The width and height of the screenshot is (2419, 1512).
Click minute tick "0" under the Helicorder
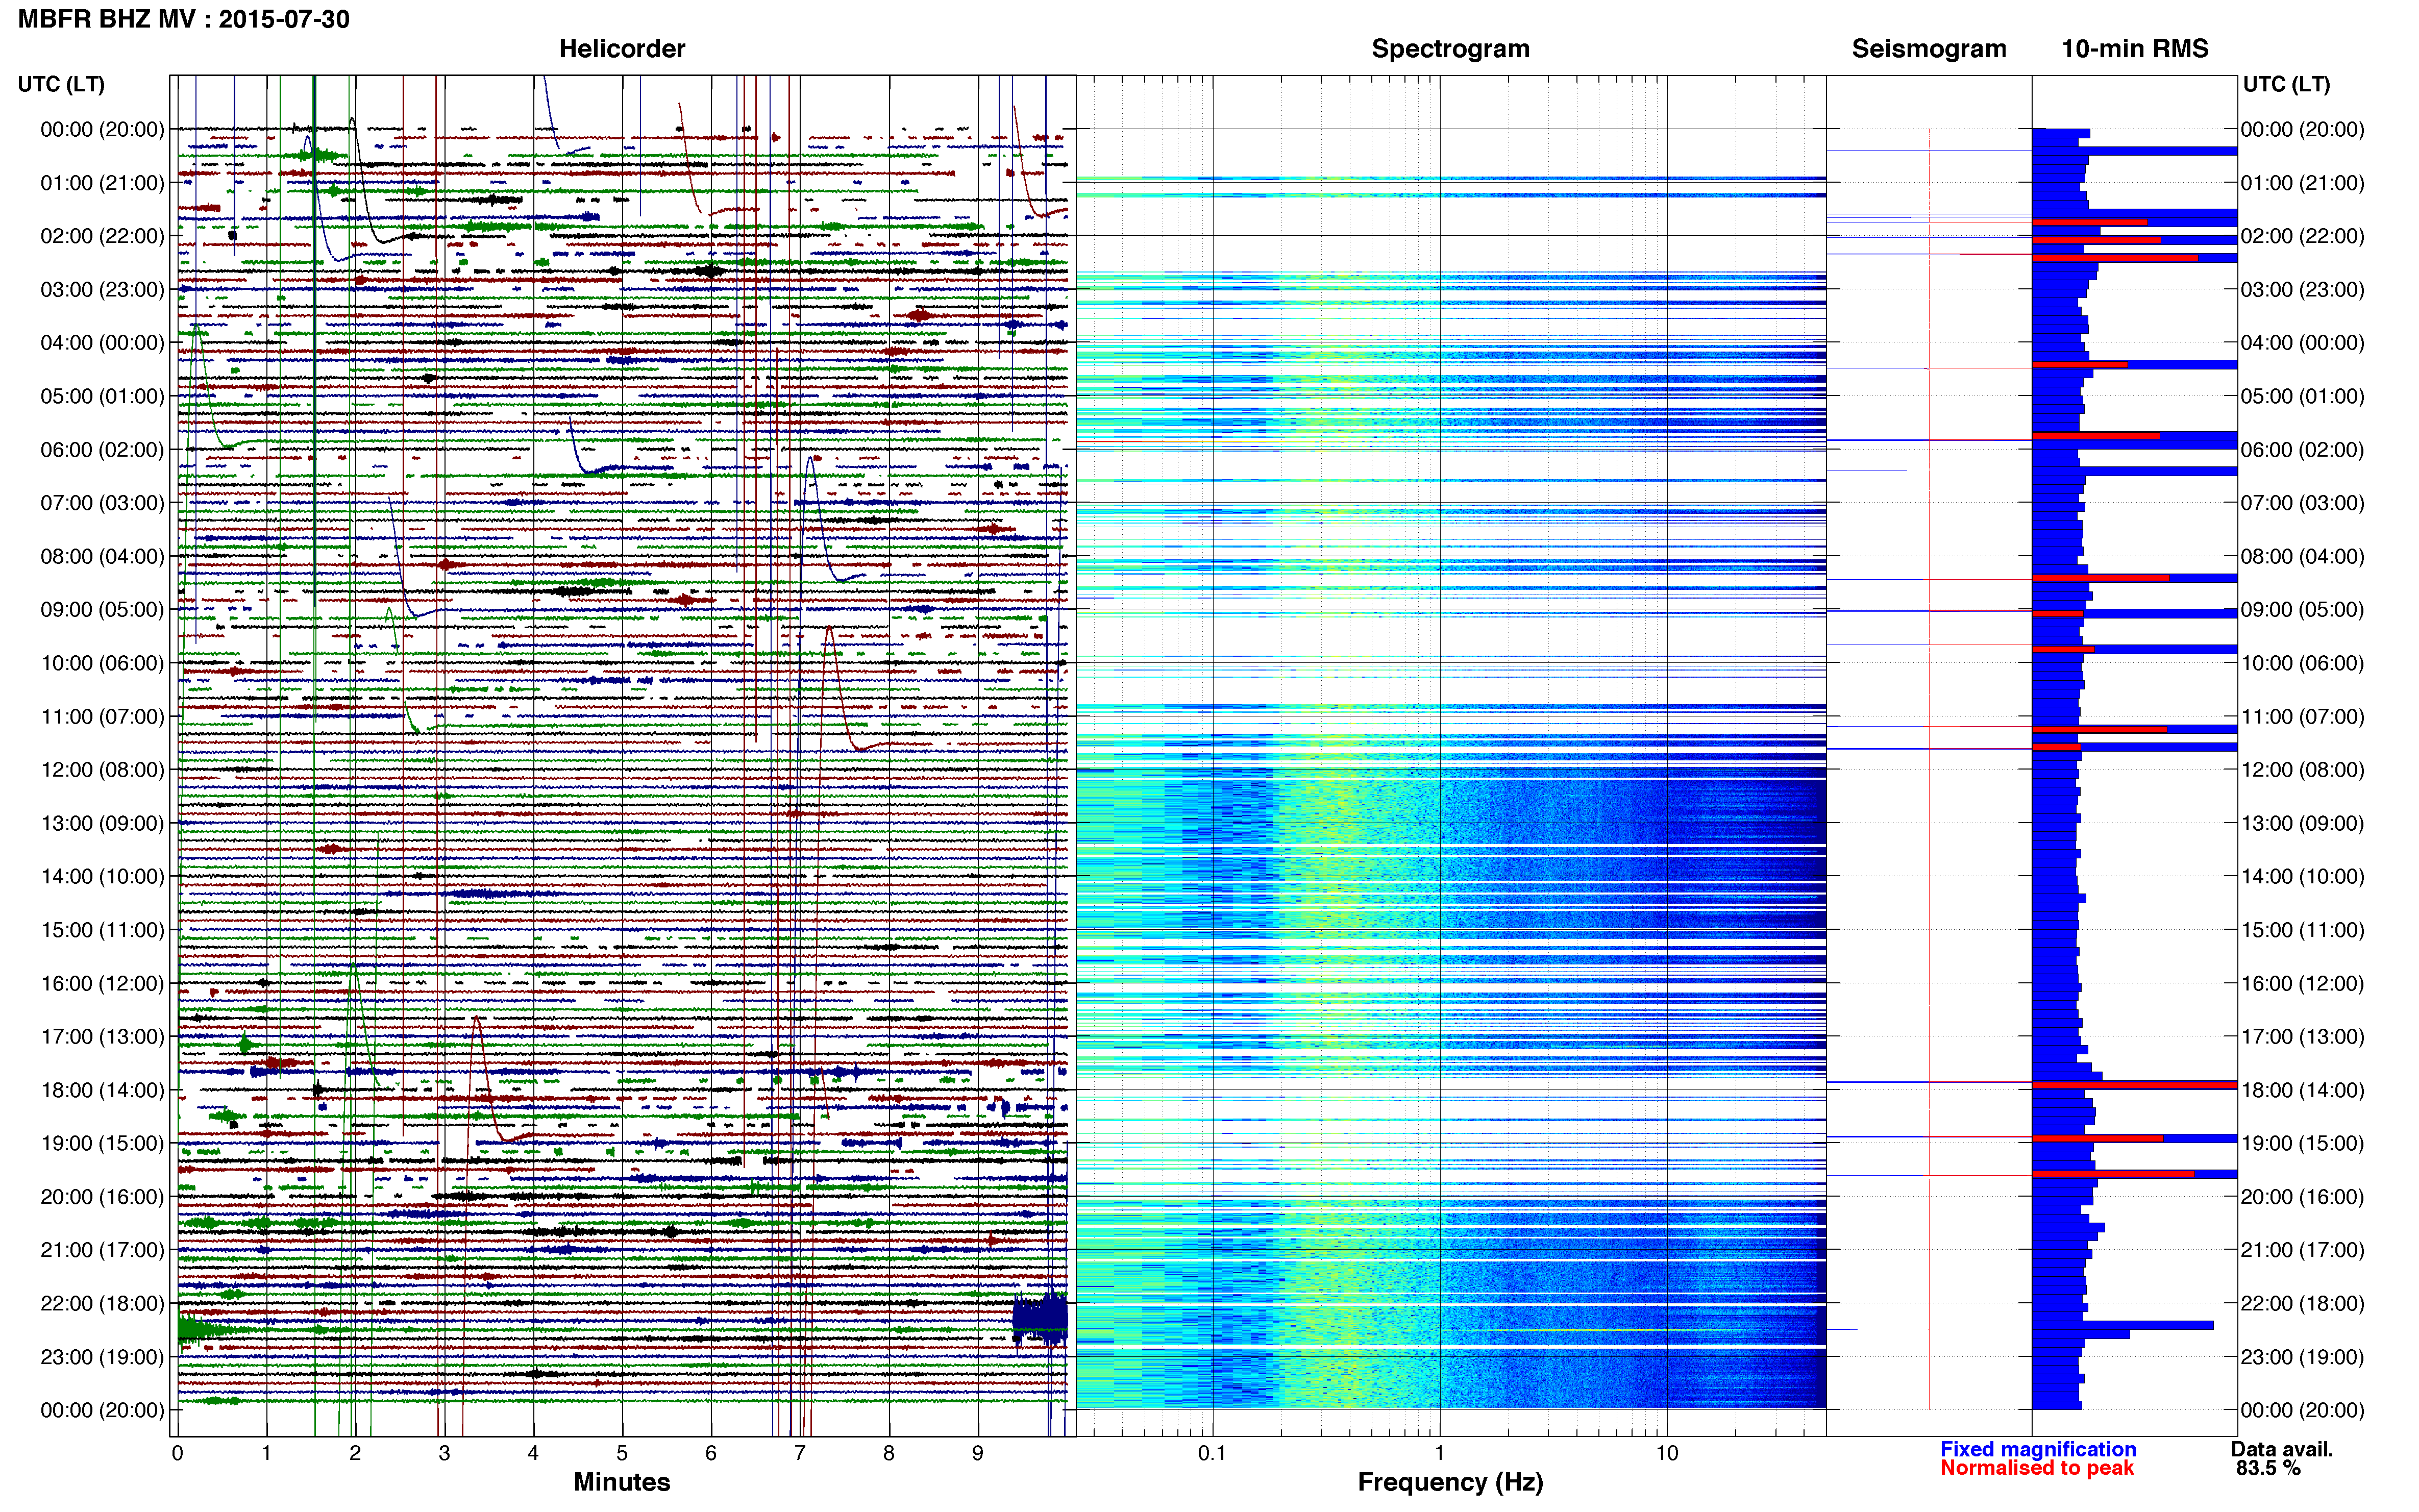(177, 1453)
